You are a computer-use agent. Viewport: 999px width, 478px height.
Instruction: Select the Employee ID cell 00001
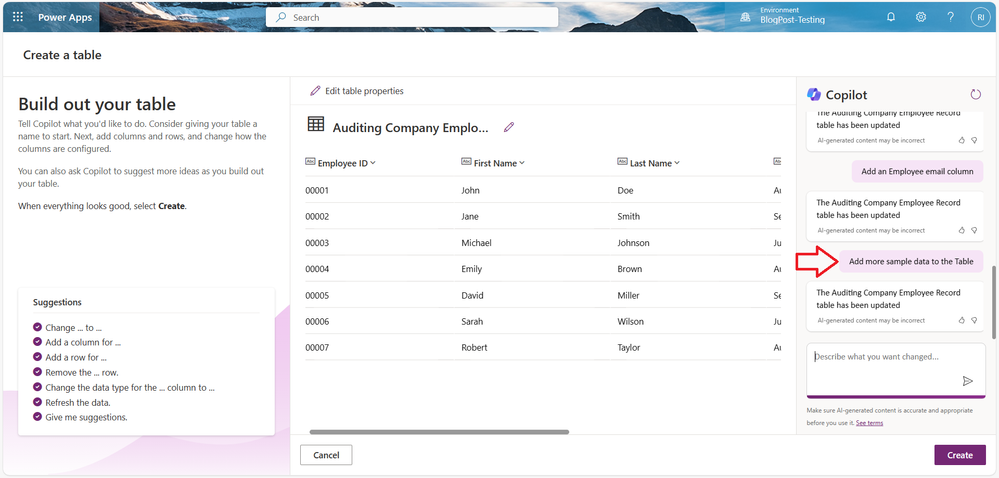coord(317,190)
